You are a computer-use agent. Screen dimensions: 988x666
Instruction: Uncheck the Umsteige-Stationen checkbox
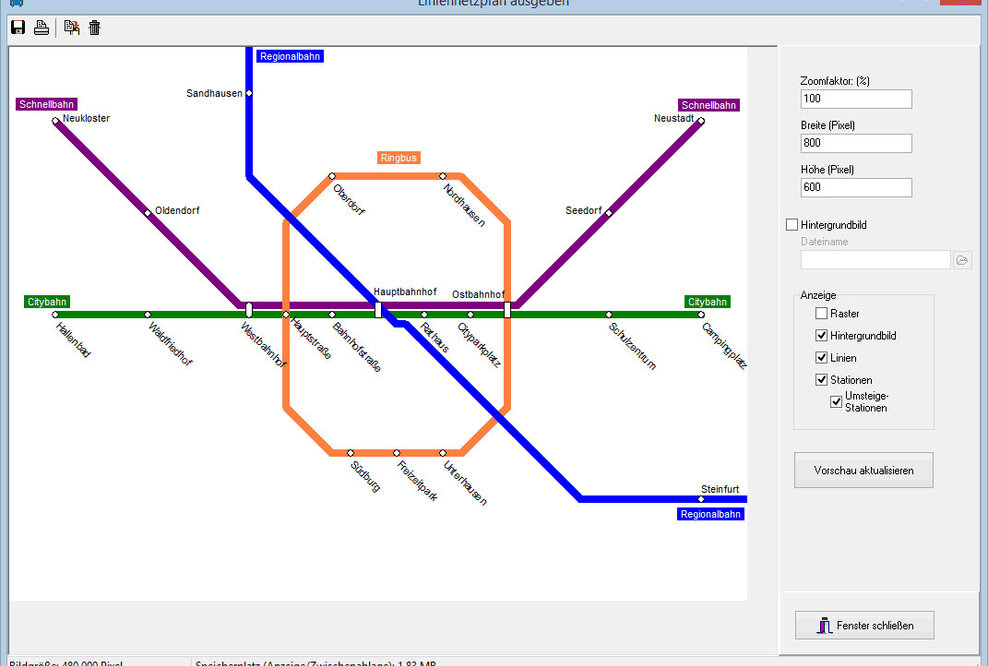(x=836, y=402)
